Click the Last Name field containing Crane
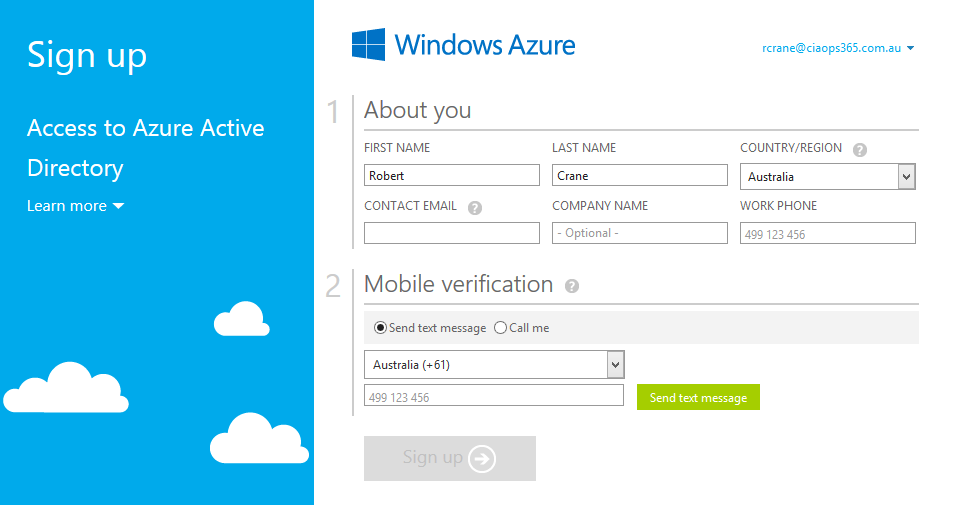 tap(639, 176)
